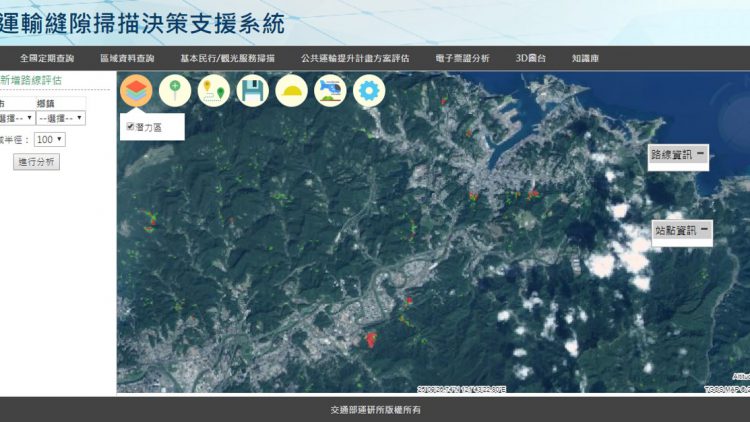
Task: Click the floppy disk save icon
Action: (253, 90)
